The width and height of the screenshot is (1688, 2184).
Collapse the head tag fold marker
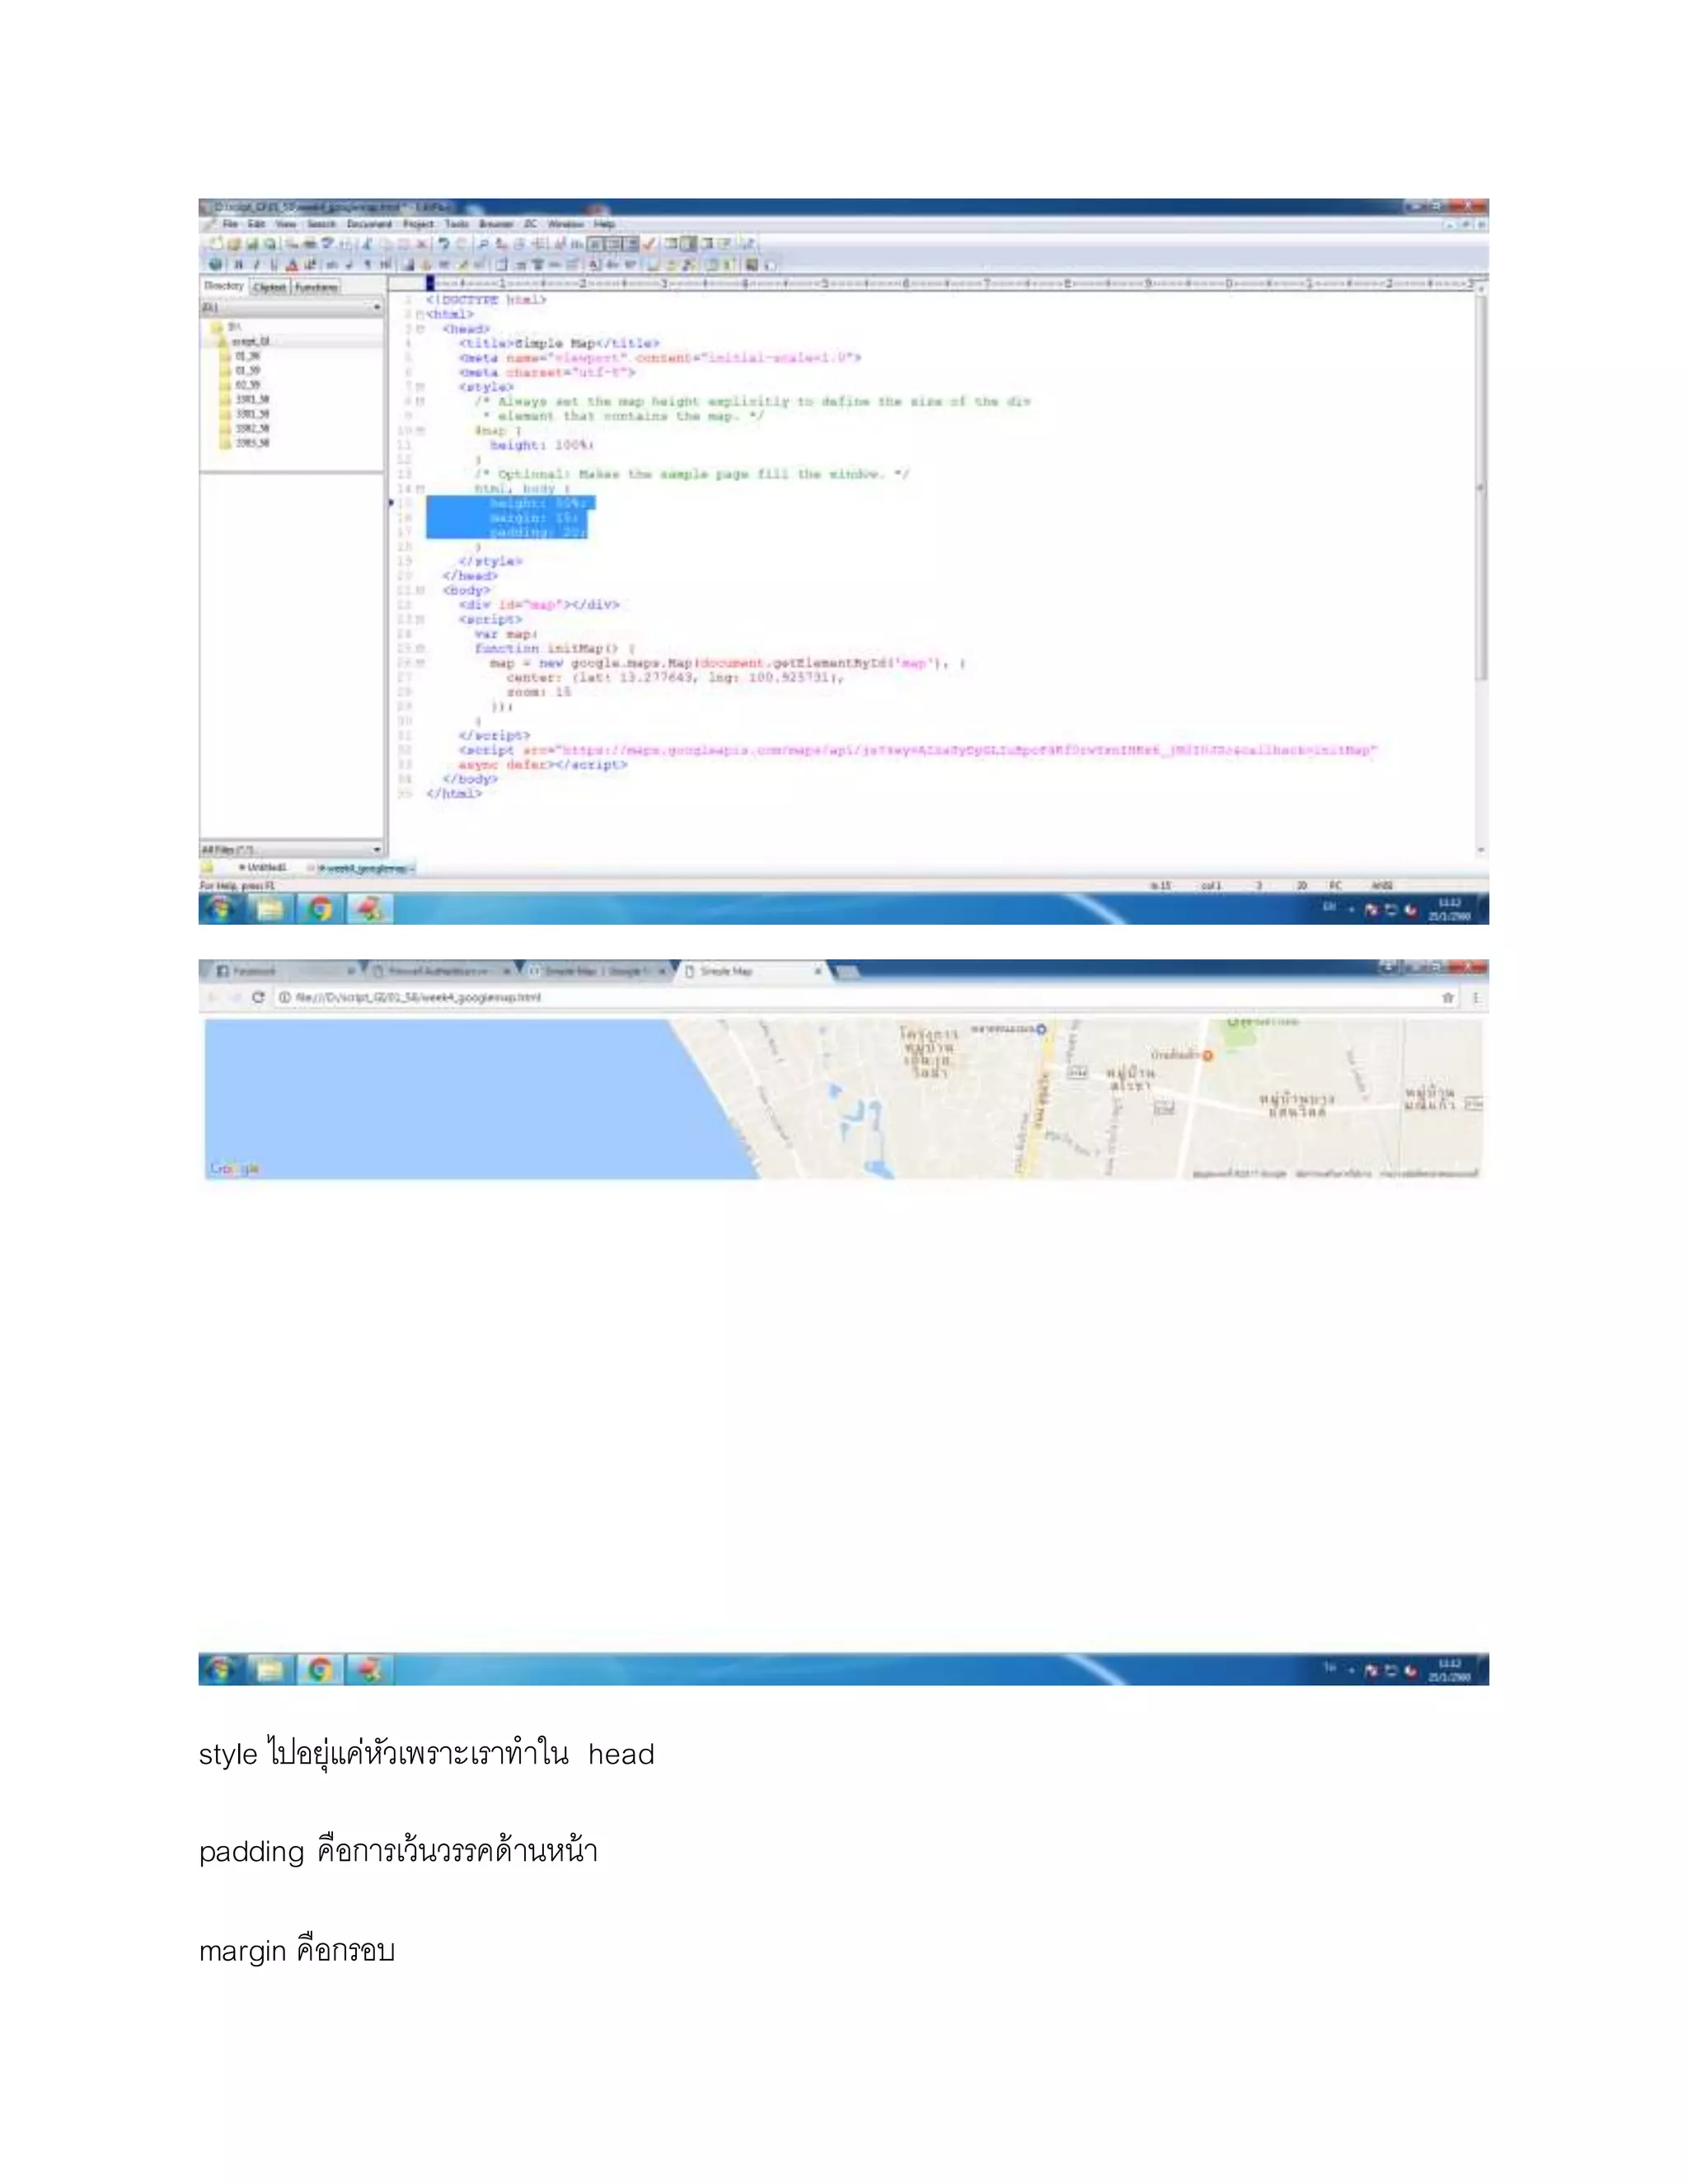coord(421,329)
